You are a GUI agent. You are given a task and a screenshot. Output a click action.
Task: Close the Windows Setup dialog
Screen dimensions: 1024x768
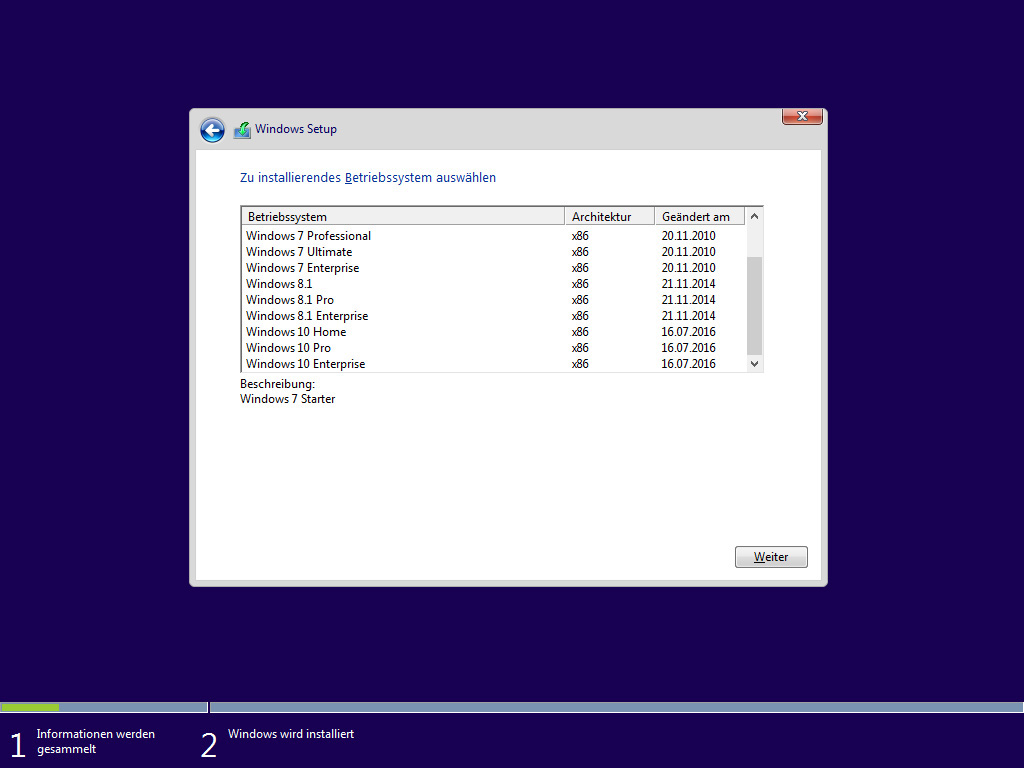802,116
